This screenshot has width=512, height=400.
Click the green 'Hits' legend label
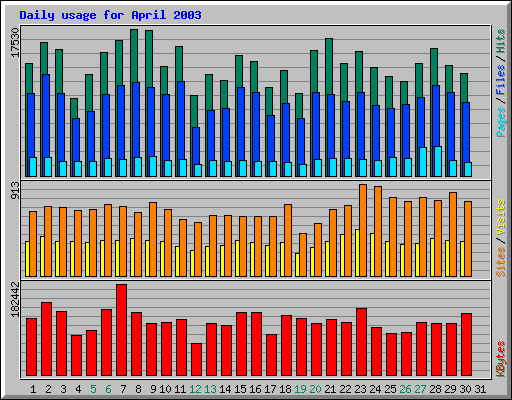tap(500, 41)
